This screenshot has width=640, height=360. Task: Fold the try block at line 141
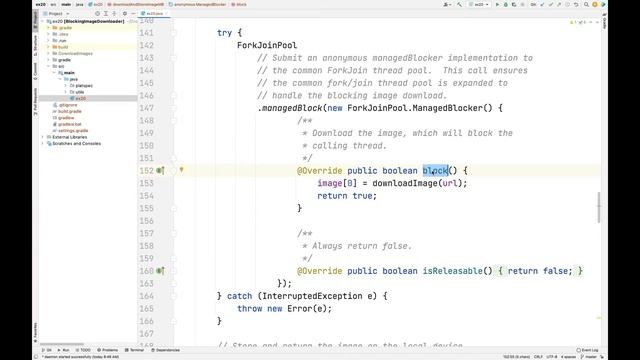[173, 33]
